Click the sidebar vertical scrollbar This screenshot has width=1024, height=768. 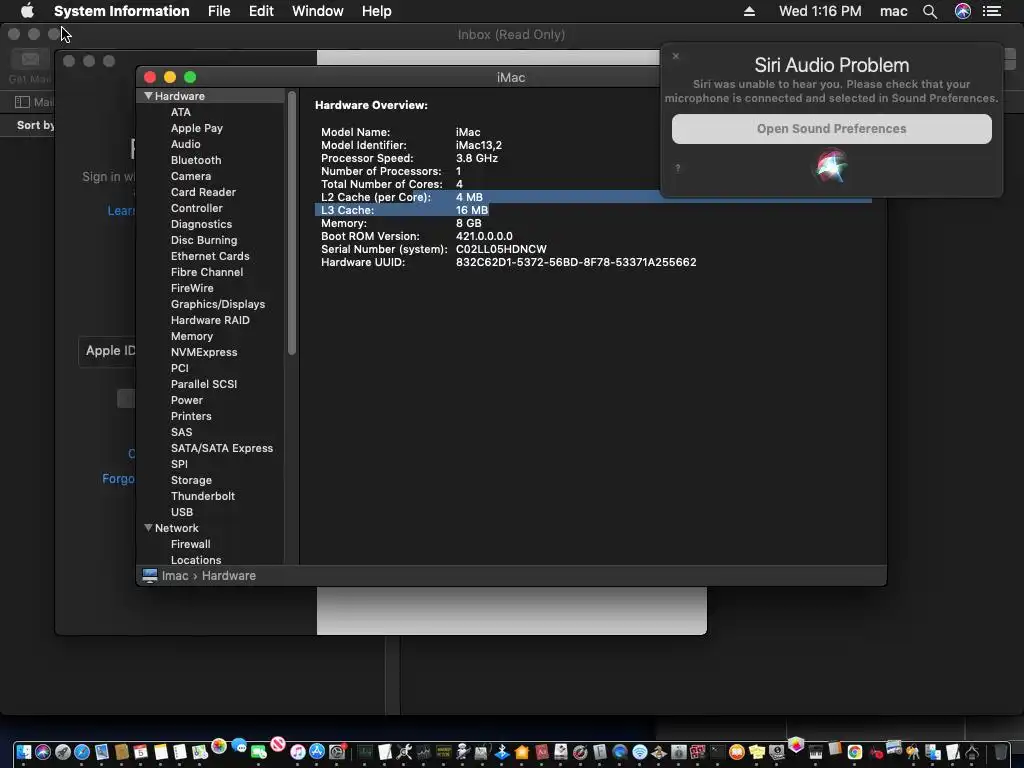click(291, 223)
